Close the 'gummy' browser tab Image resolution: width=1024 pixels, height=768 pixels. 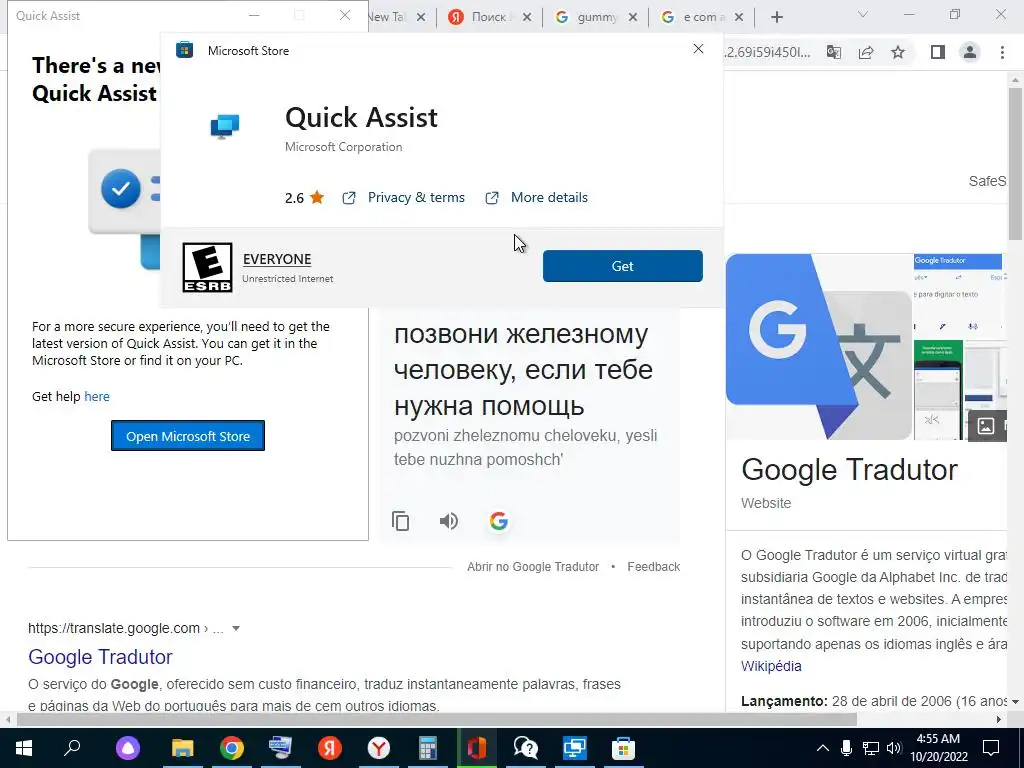pos(633,18)
